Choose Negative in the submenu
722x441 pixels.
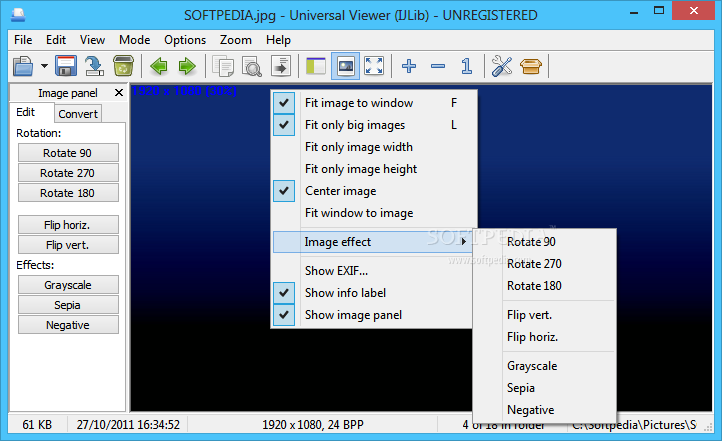(x=545, y=410)
